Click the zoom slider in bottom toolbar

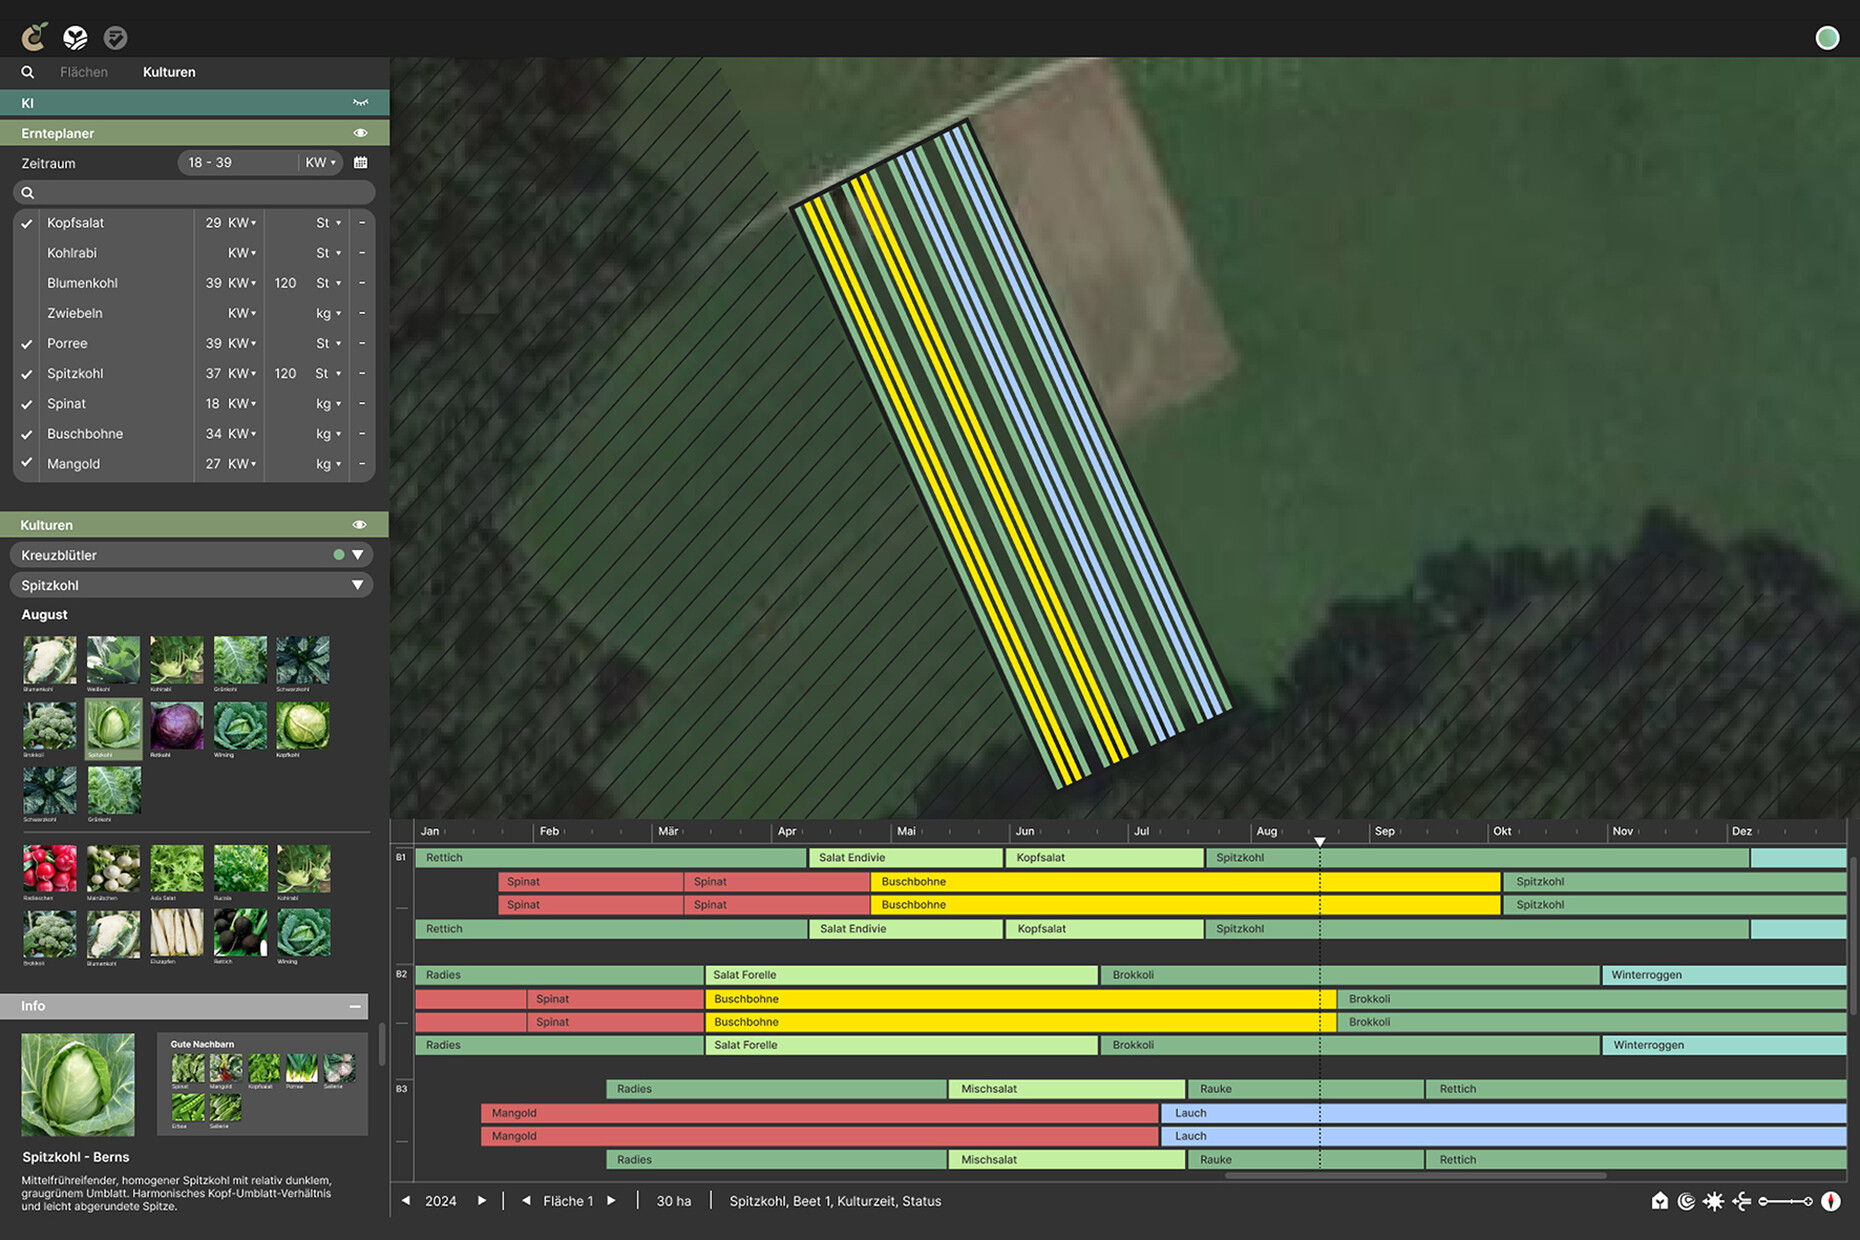(x=1786, y=1201)
